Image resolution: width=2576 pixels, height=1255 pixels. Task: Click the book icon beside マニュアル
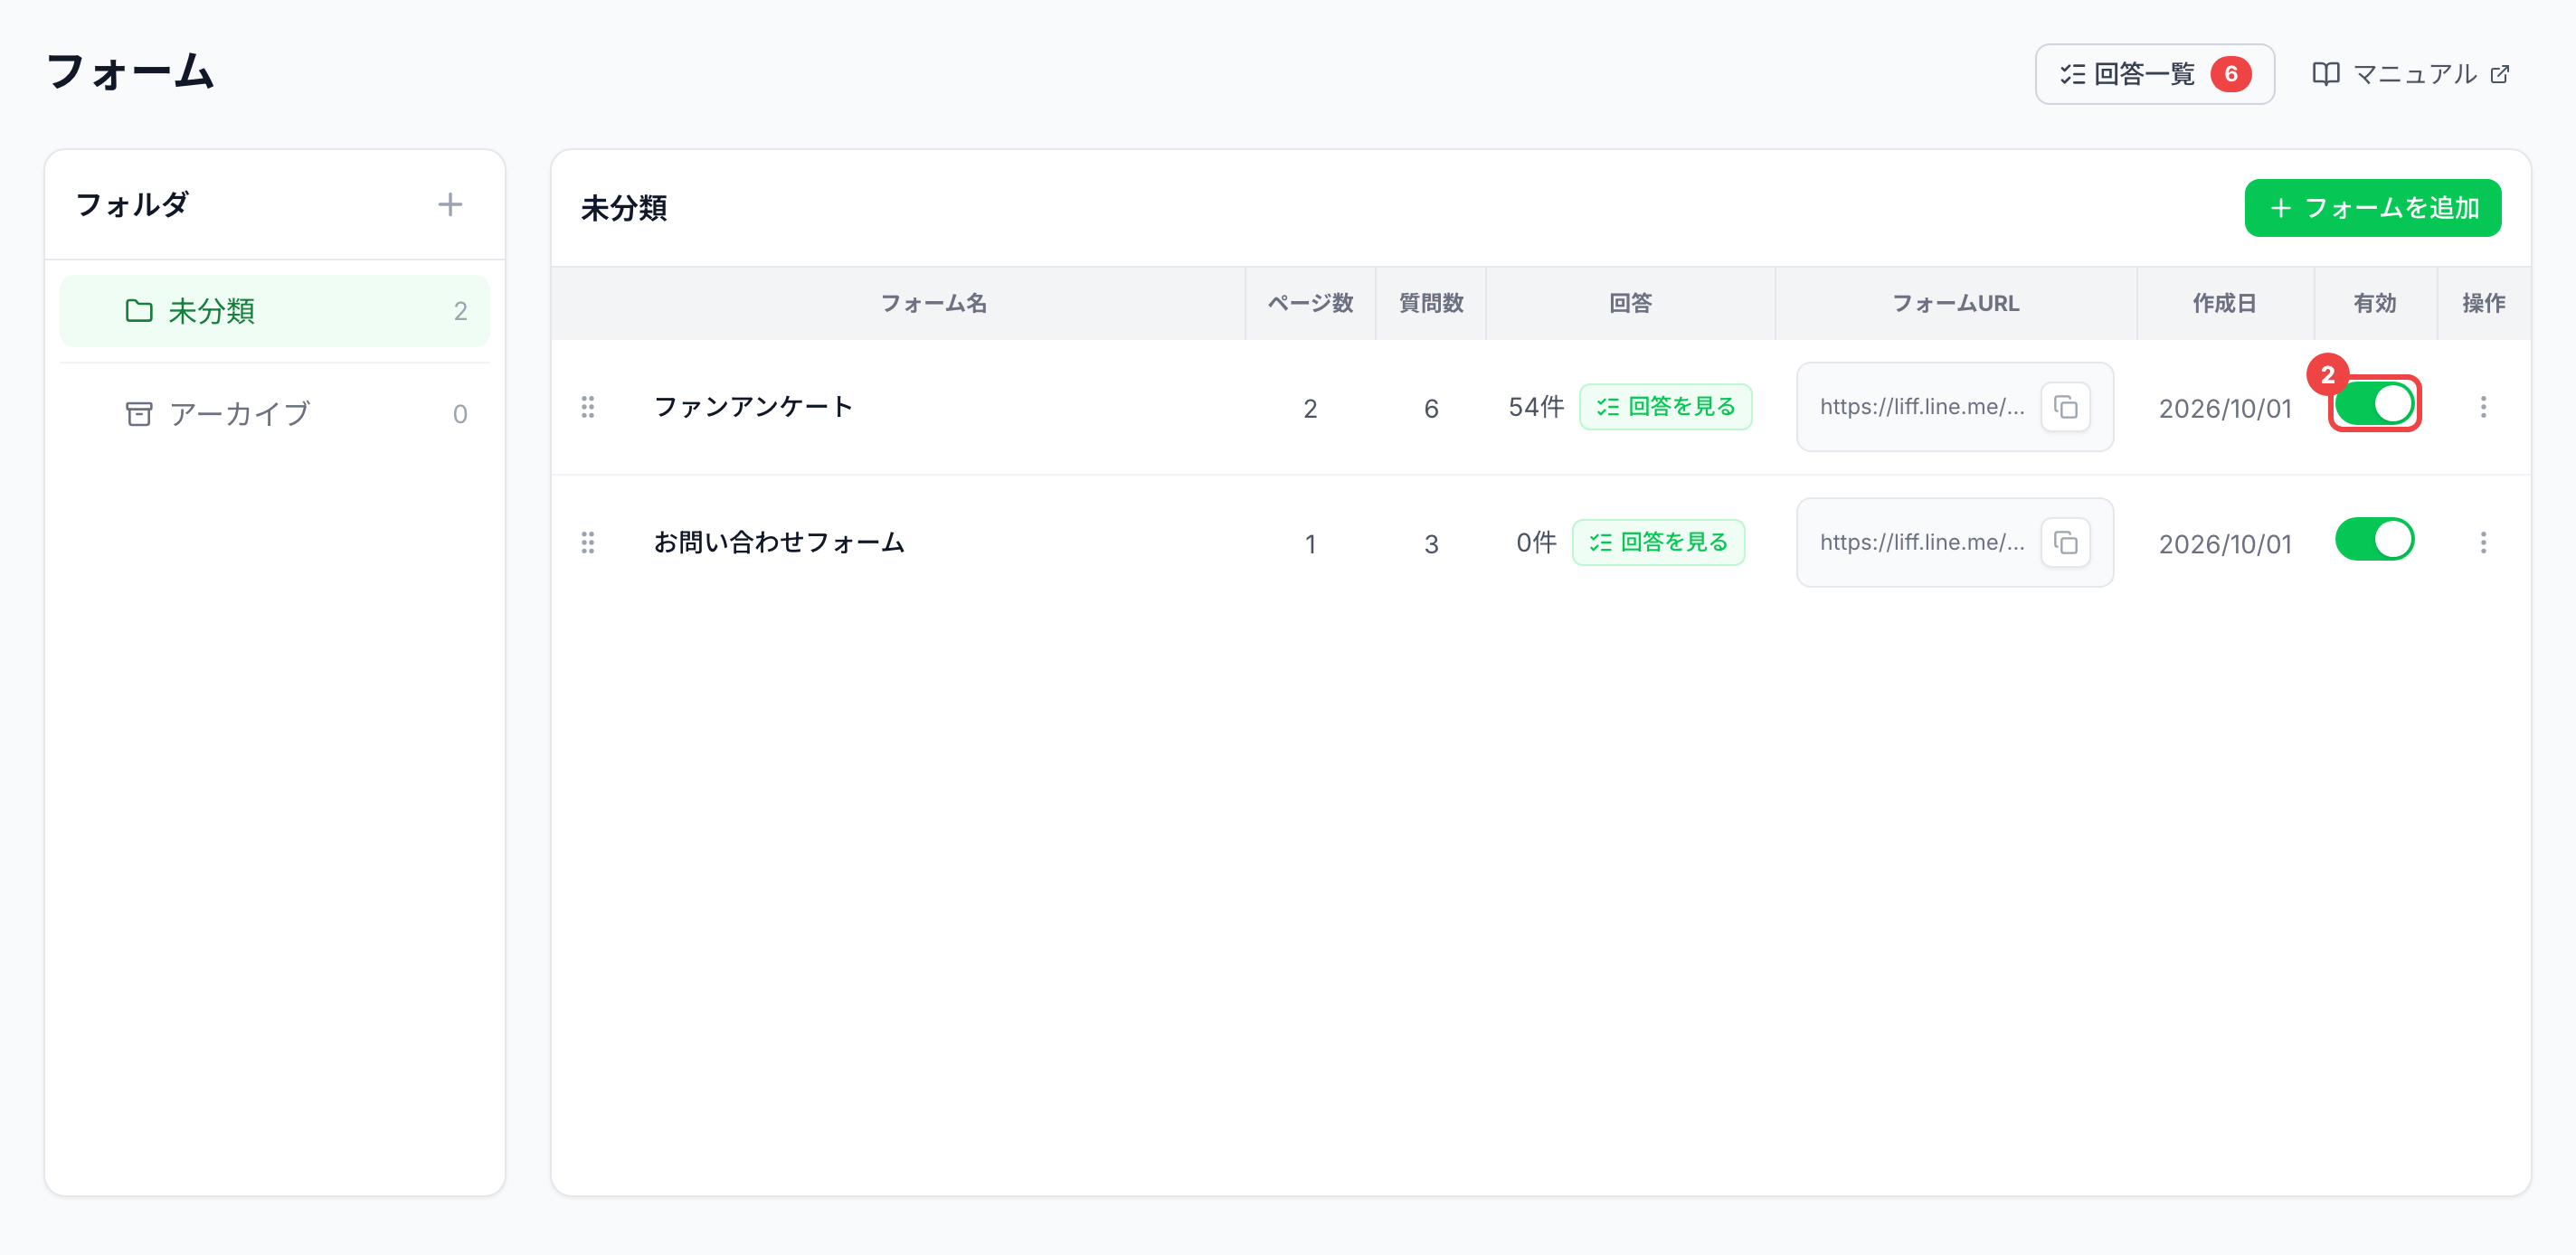click(2325, 74)
